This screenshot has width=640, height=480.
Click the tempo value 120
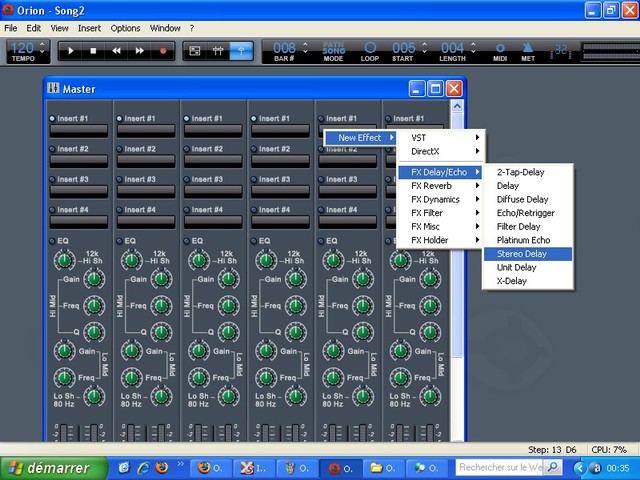point(22,48)
